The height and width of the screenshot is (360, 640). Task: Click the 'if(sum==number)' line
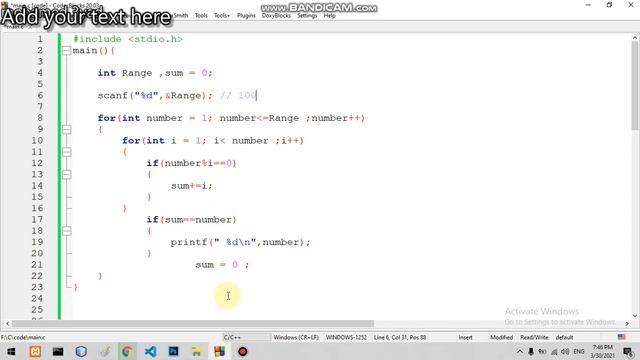[191, 220]
